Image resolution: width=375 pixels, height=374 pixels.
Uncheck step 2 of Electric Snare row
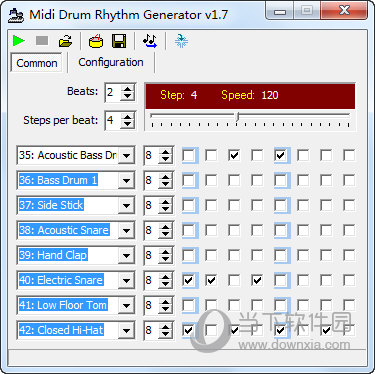pyautogui.click(x=211, y=280)
